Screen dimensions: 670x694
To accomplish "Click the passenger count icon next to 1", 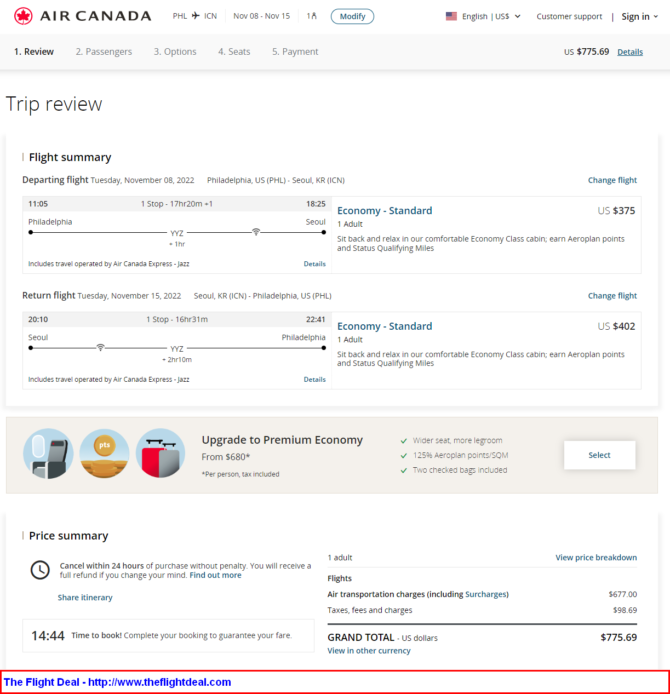I will point(314,16).
